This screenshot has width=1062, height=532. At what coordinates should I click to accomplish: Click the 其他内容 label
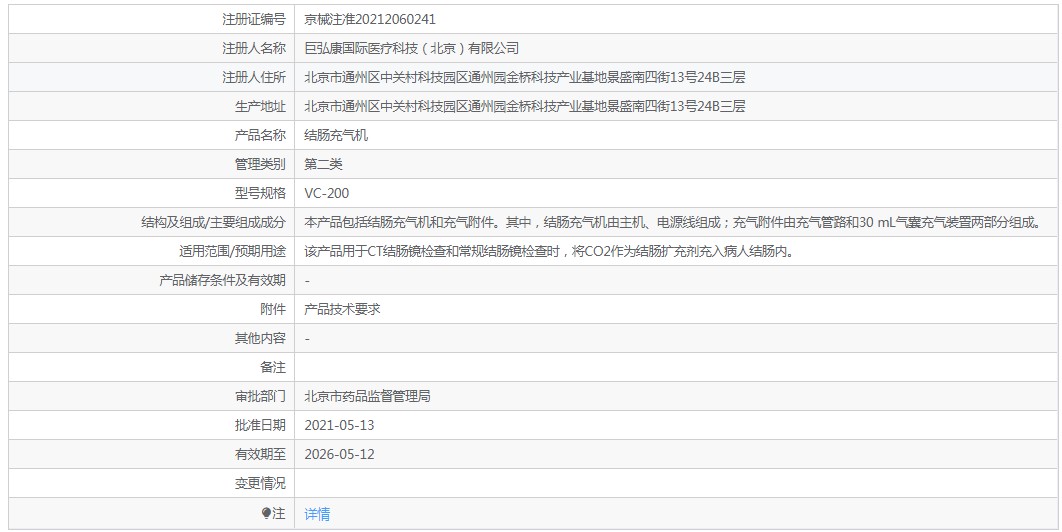(x=260, y=338)
